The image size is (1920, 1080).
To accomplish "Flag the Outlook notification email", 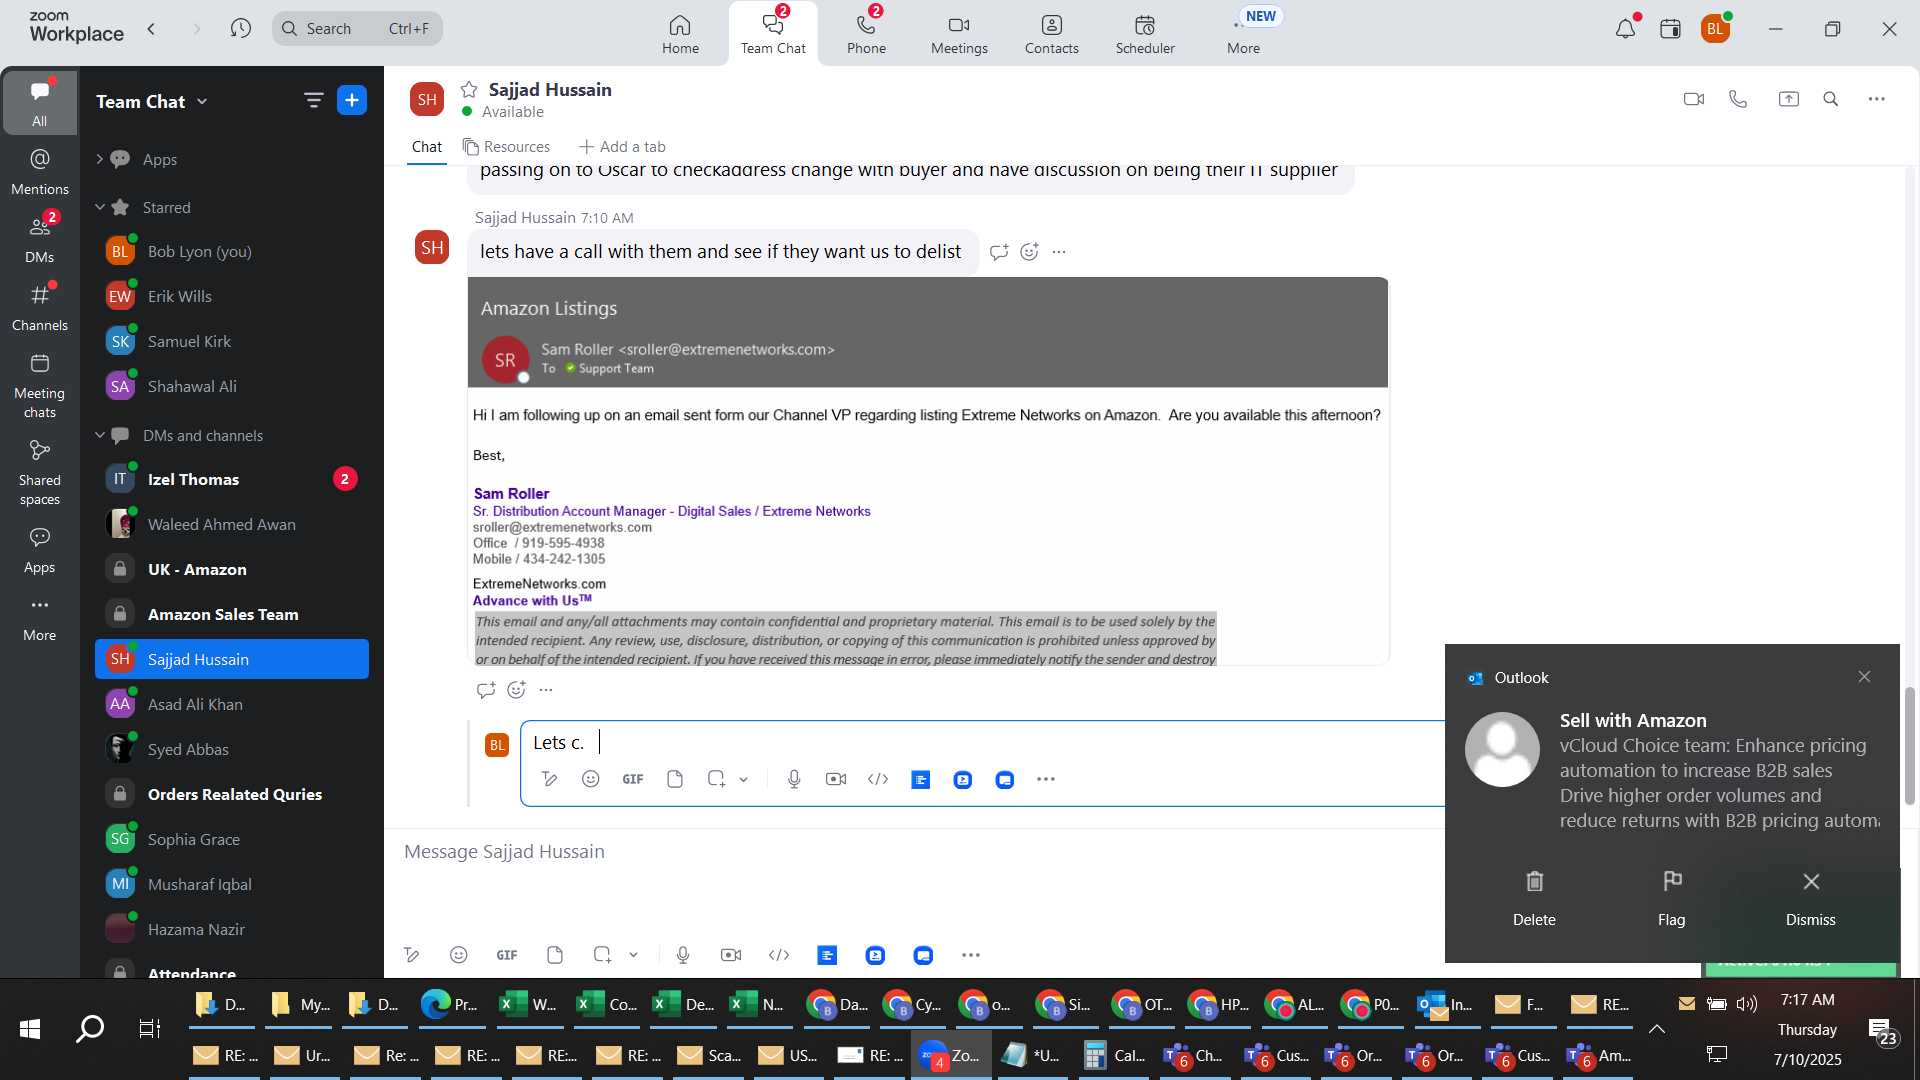I will (1672, 897).
